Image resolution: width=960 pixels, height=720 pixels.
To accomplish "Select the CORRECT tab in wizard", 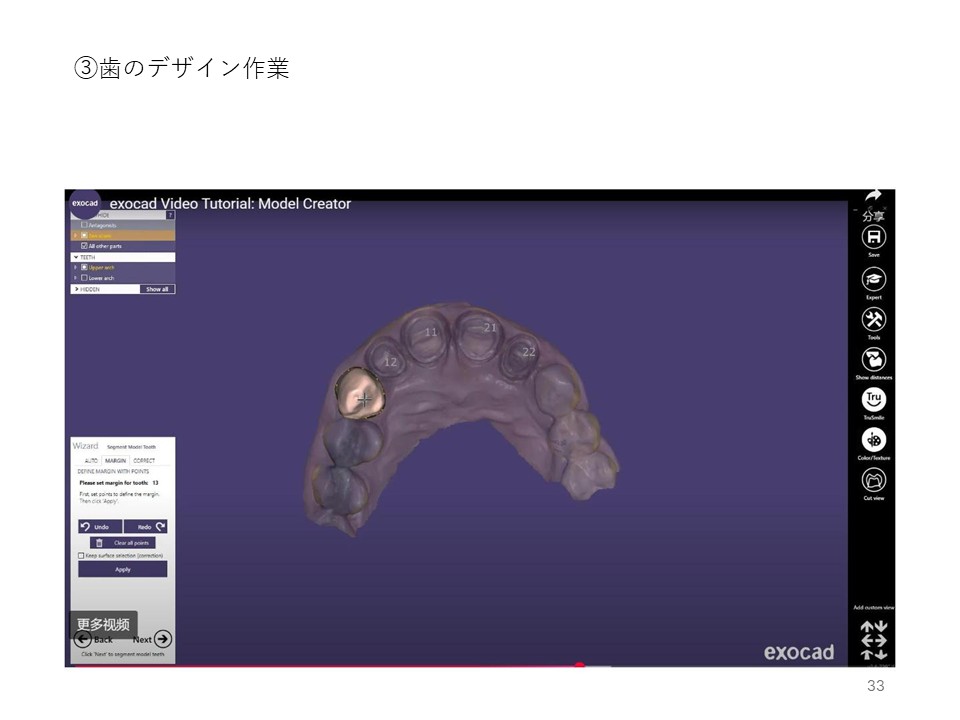I will pyautogui.click(x=144, y=460).
